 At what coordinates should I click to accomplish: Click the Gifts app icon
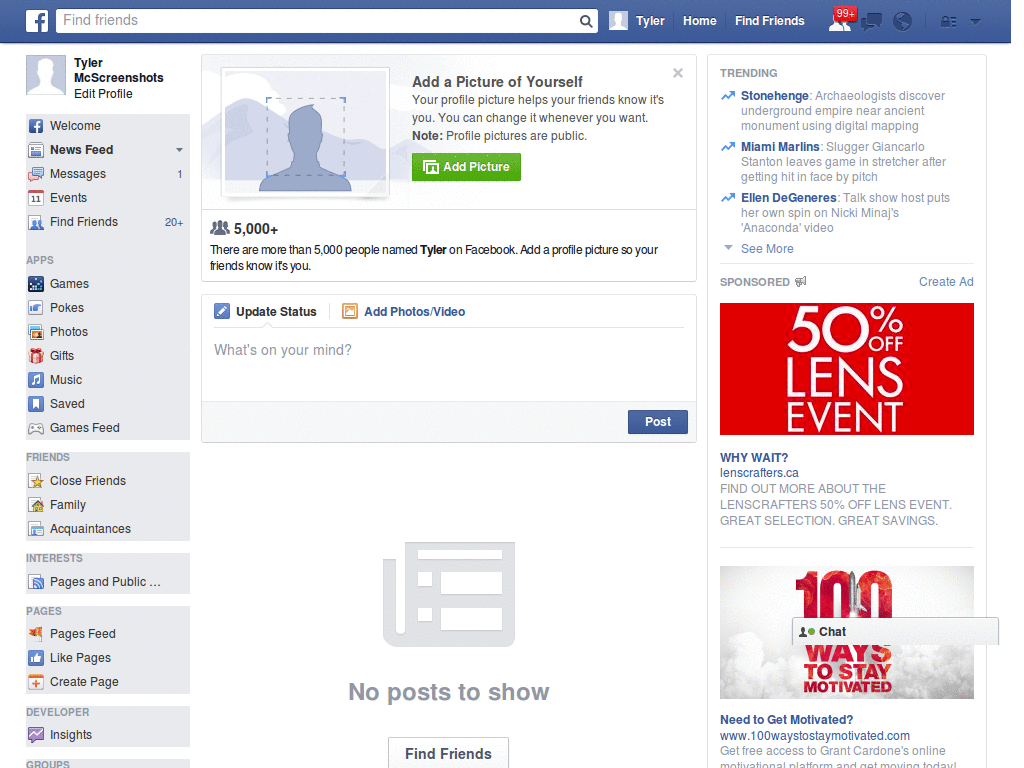point(36,356)
